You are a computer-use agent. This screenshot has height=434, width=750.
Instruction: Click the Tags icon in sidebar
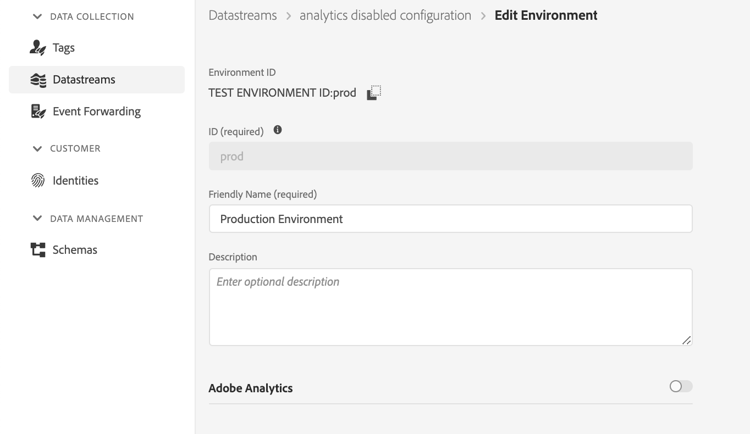point(38,48)
